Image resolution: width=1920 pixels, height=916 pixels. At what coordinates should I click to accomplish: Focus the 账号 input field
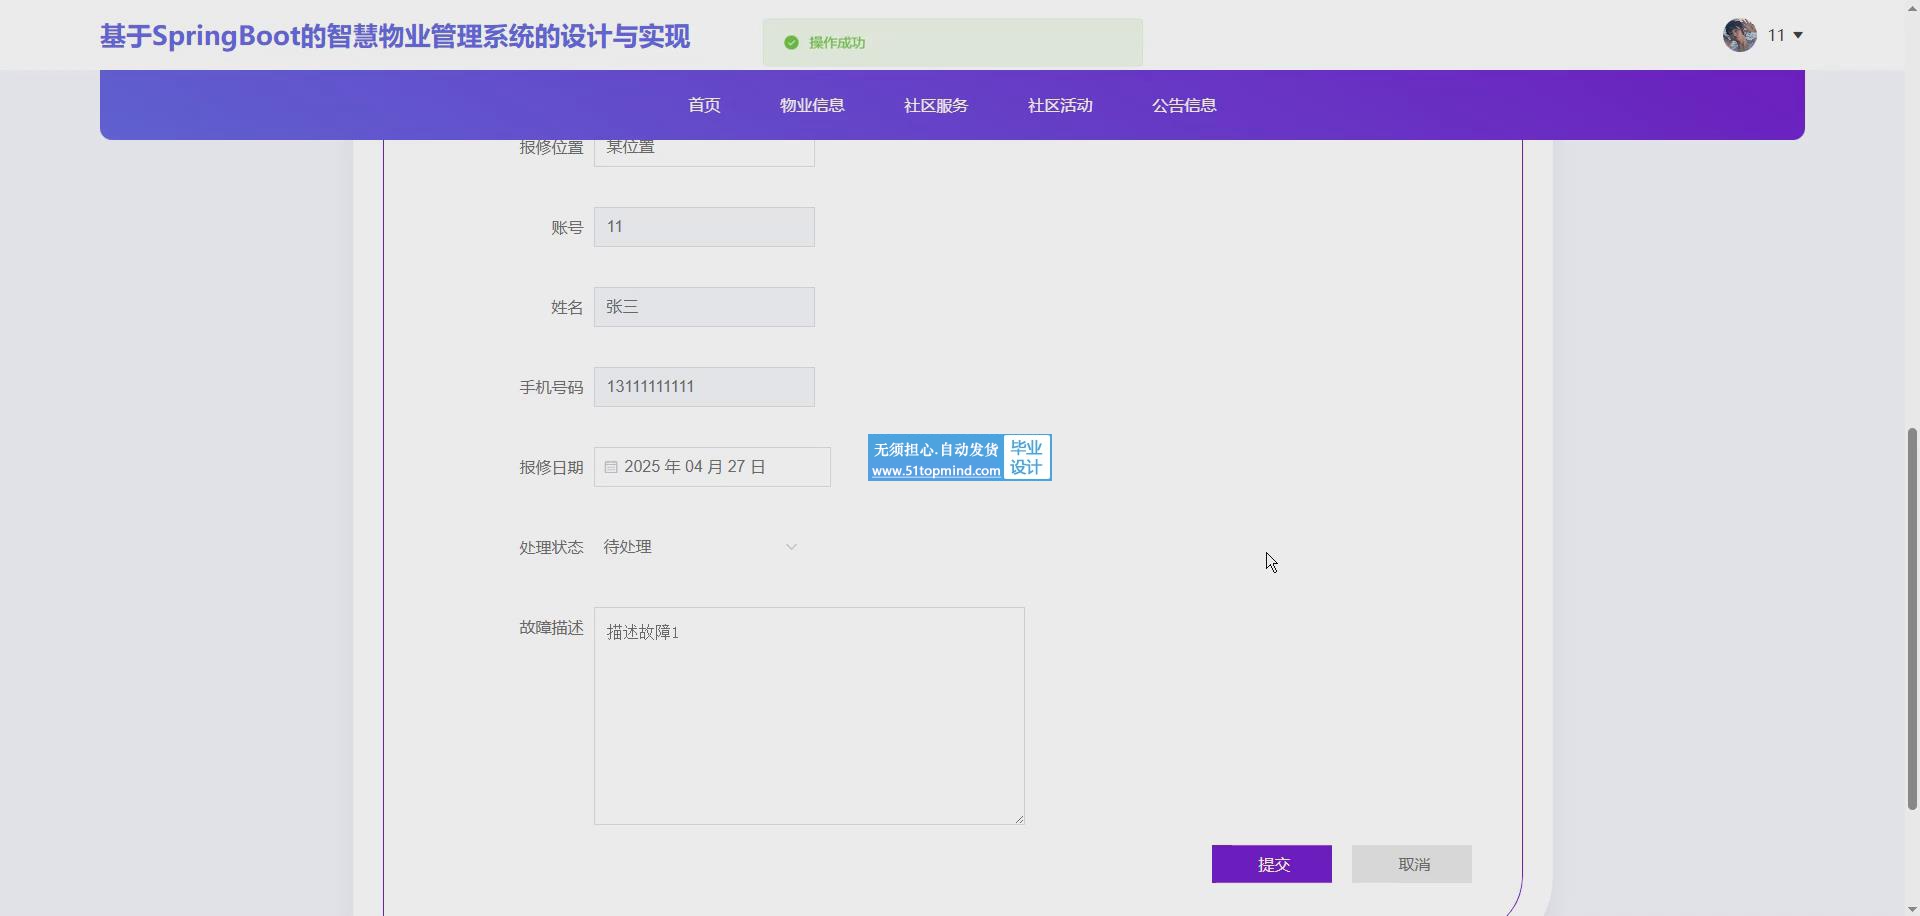pos(704,227)
